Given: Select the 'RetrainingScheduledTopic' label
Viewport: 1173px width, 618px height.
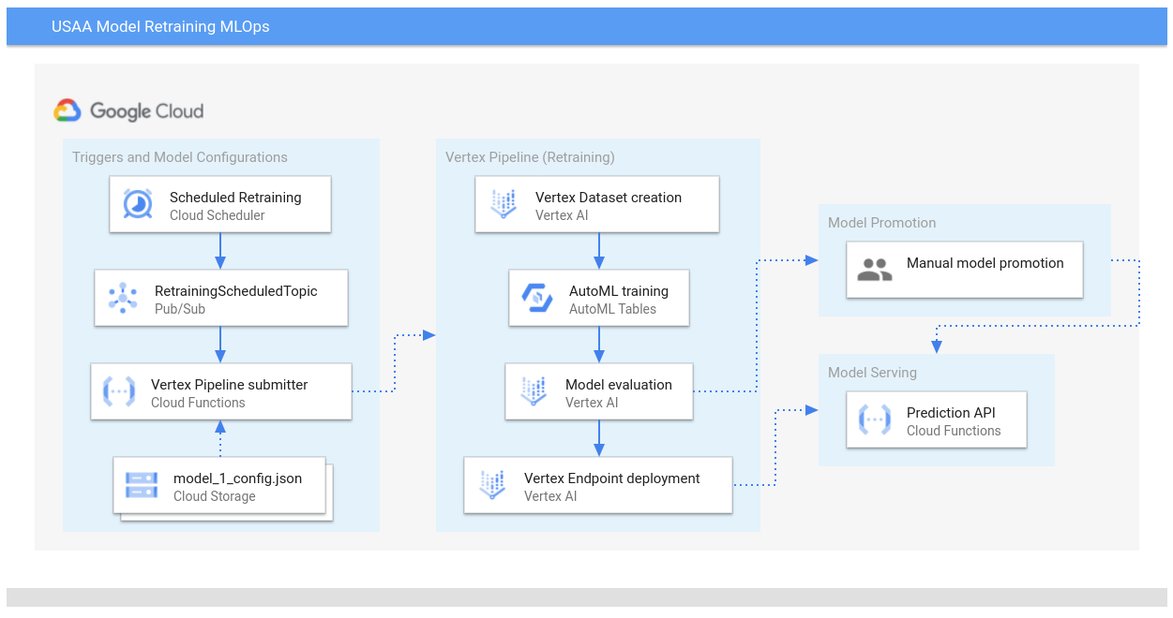Looking at the screenshot, I should 236,291.
